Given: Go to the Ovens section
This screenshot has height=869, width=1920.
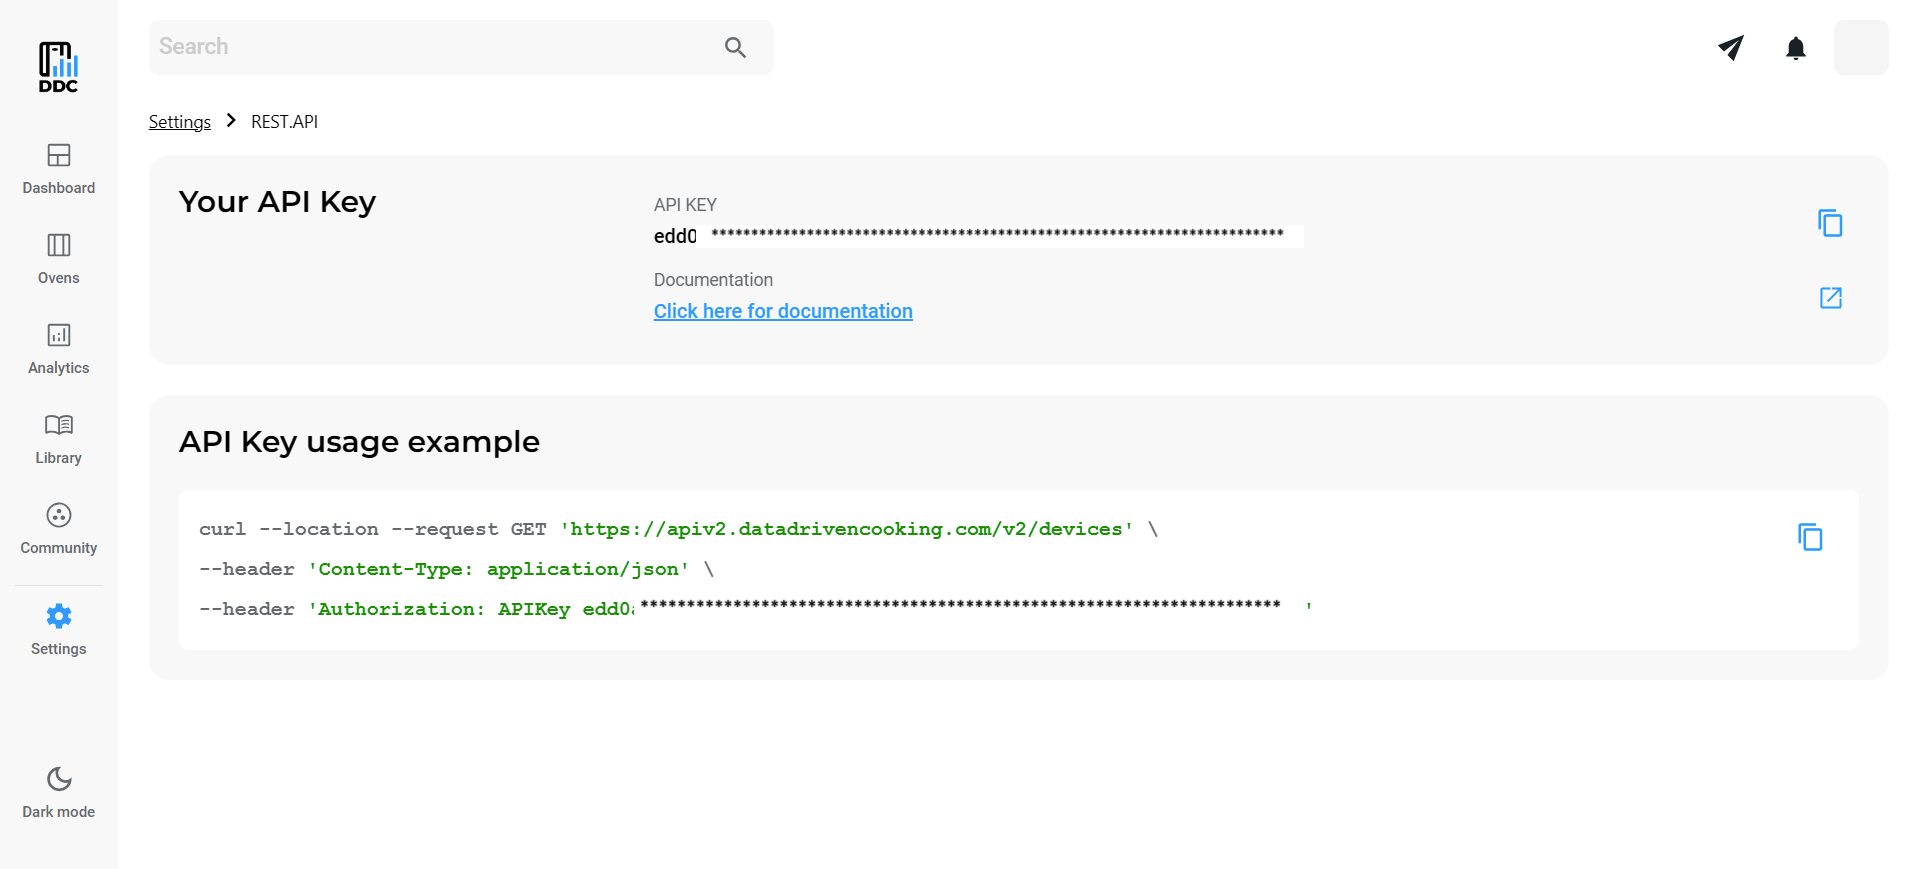Looking at the screenshot, I should (x=59, y=259).
